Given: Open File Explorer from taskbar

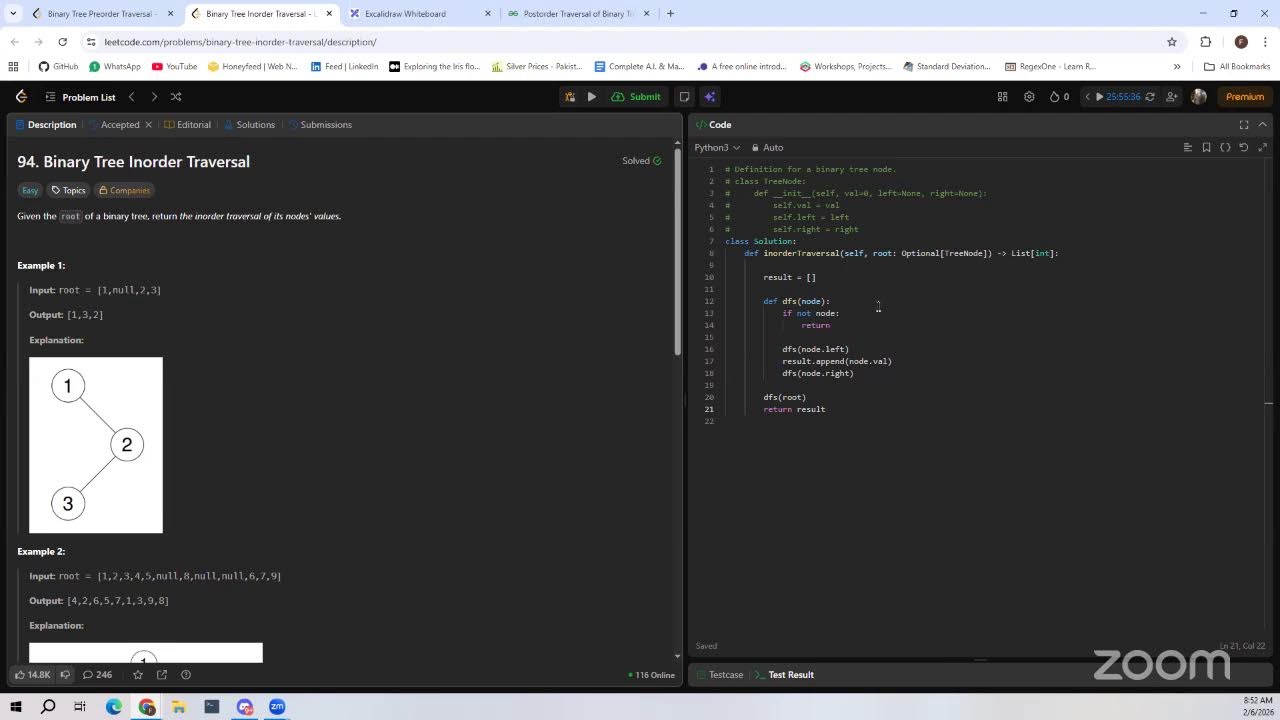Looking at the screenshot, I should point(179,707).
